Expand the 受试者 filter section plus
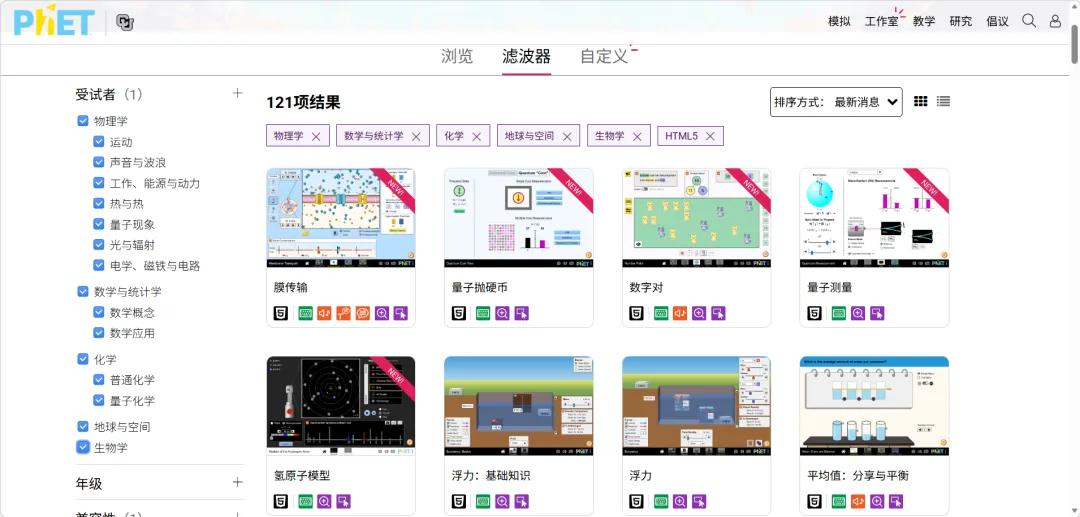1080x517 pixels. [238, 93]
